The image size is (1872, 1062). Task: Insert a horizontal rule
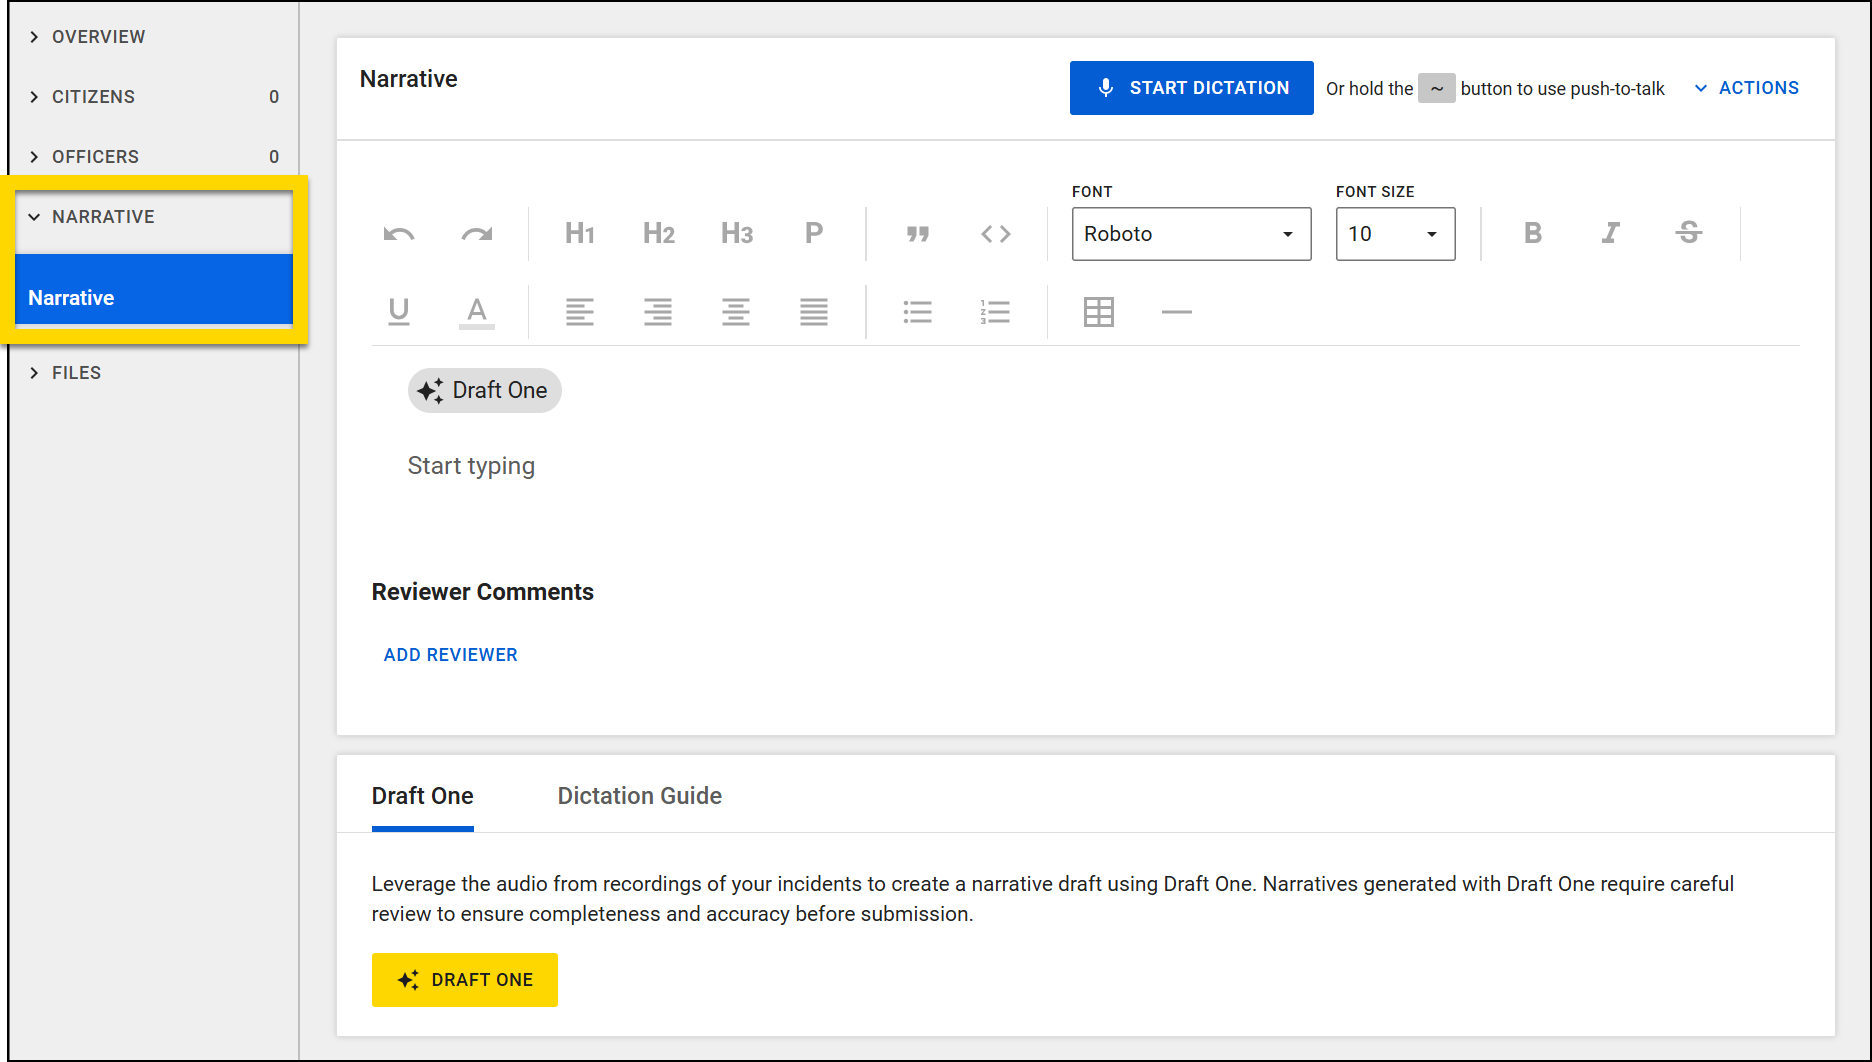(x=1177, y=311)
